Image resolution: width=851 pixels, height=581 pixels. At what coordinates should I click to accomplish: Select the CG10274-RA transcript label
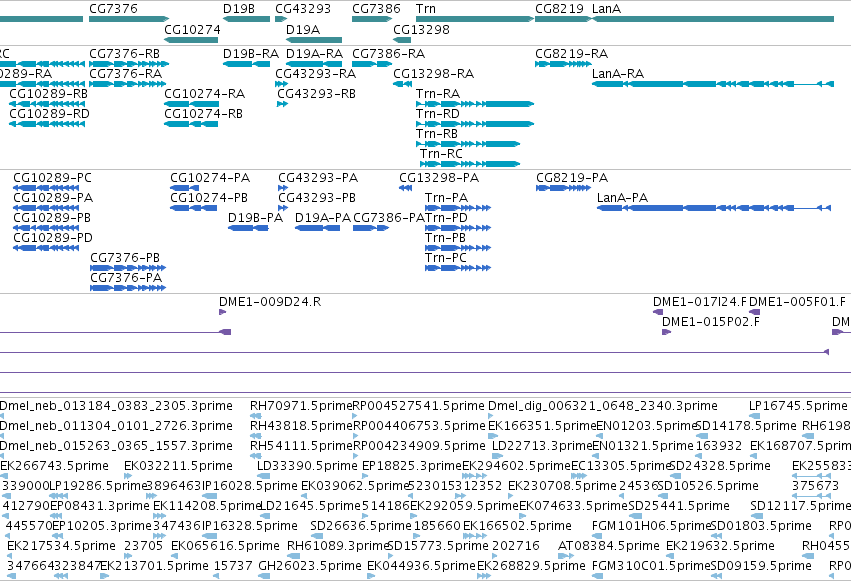(205, 94)
